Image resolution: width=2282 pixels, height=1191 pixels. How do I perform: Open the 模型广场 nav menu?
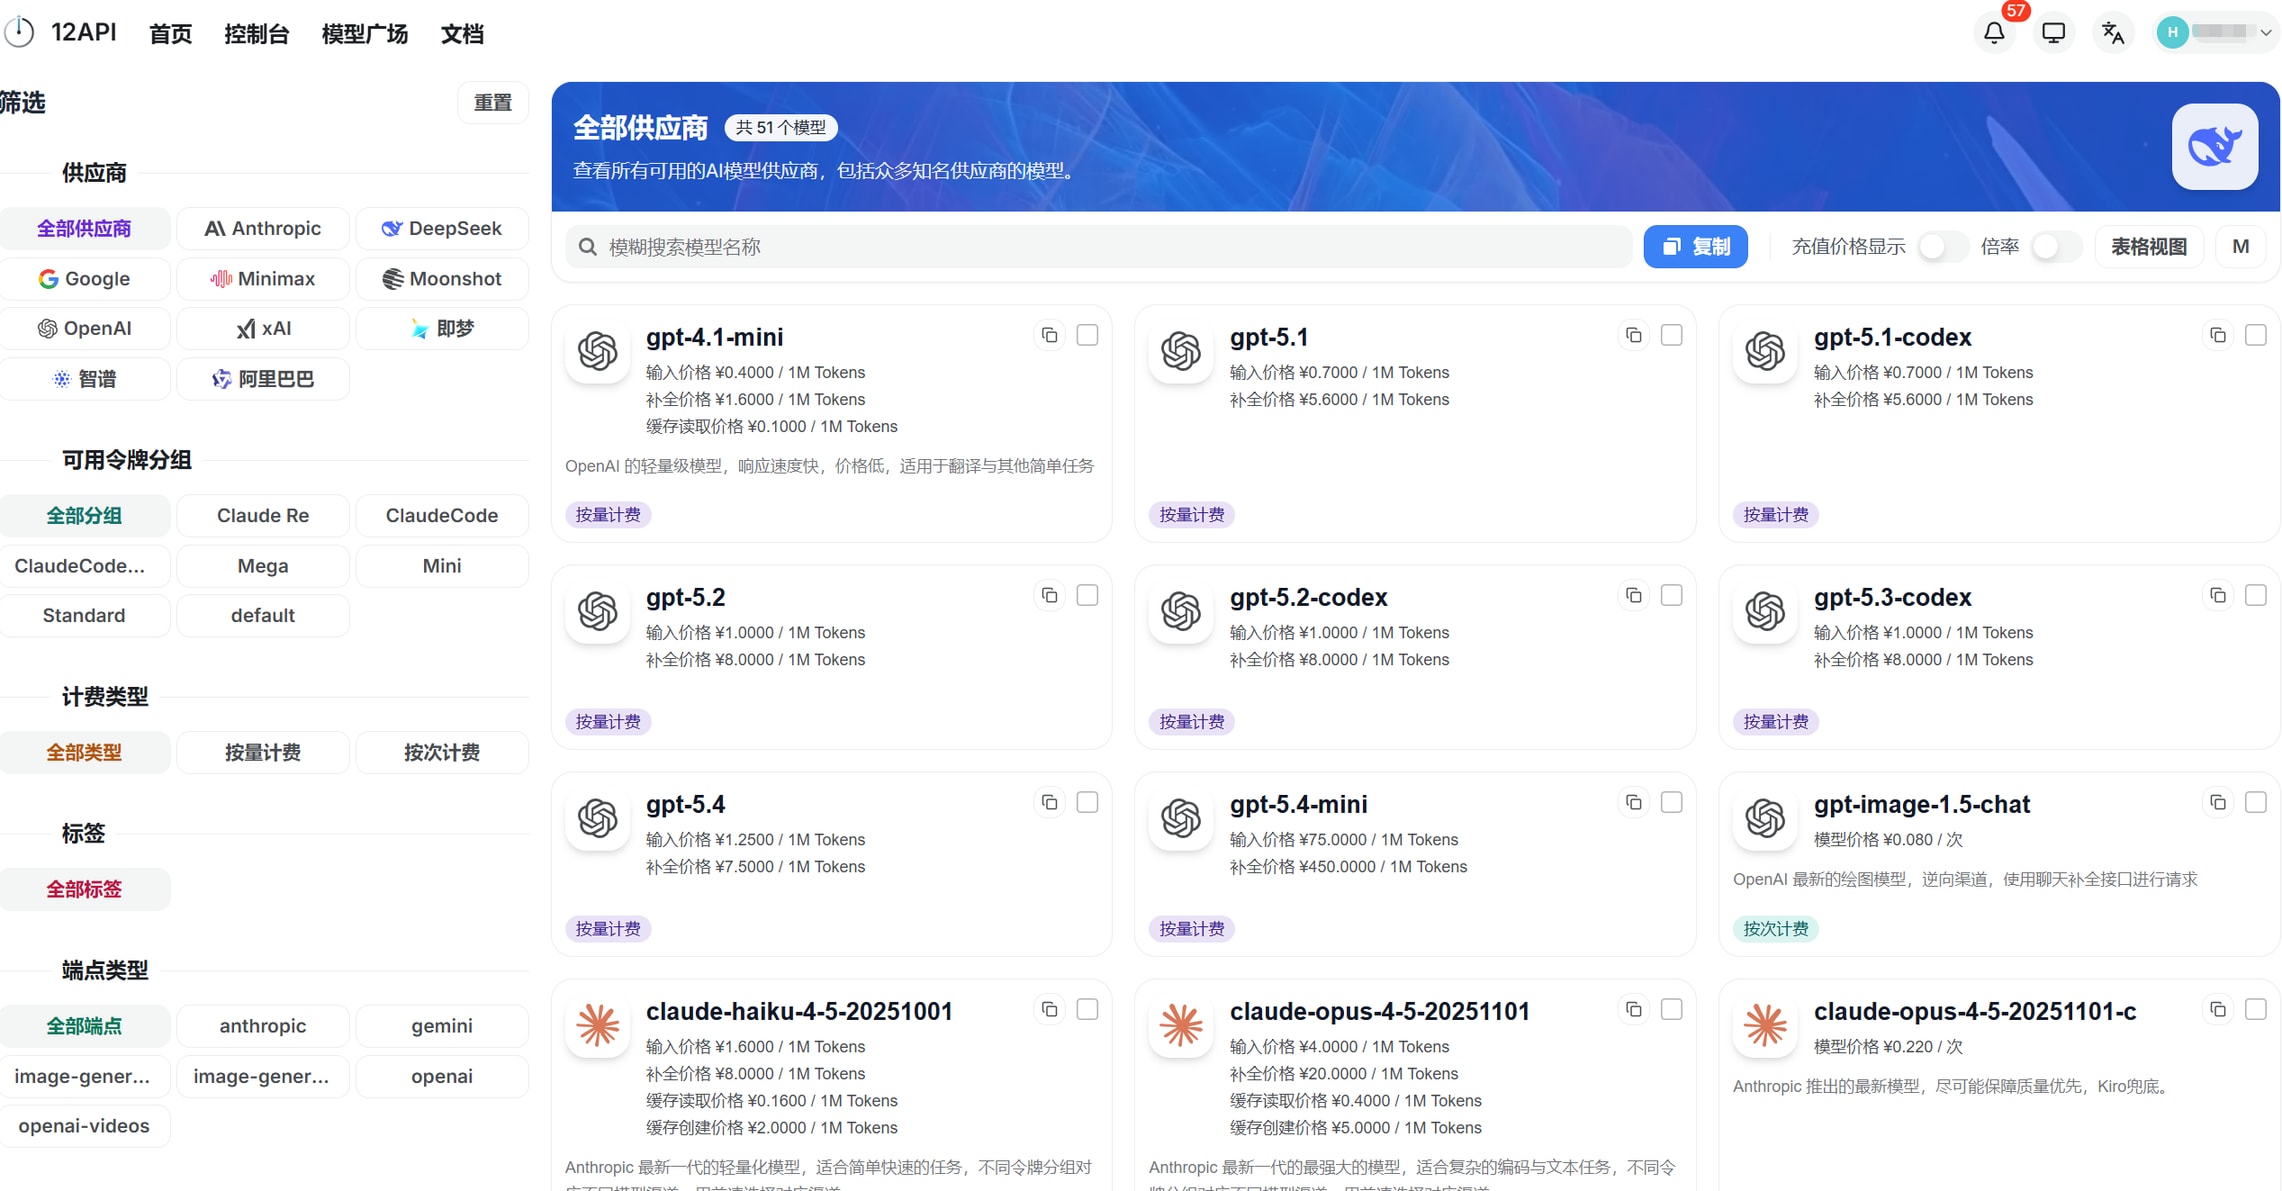[x=364, y=34]
